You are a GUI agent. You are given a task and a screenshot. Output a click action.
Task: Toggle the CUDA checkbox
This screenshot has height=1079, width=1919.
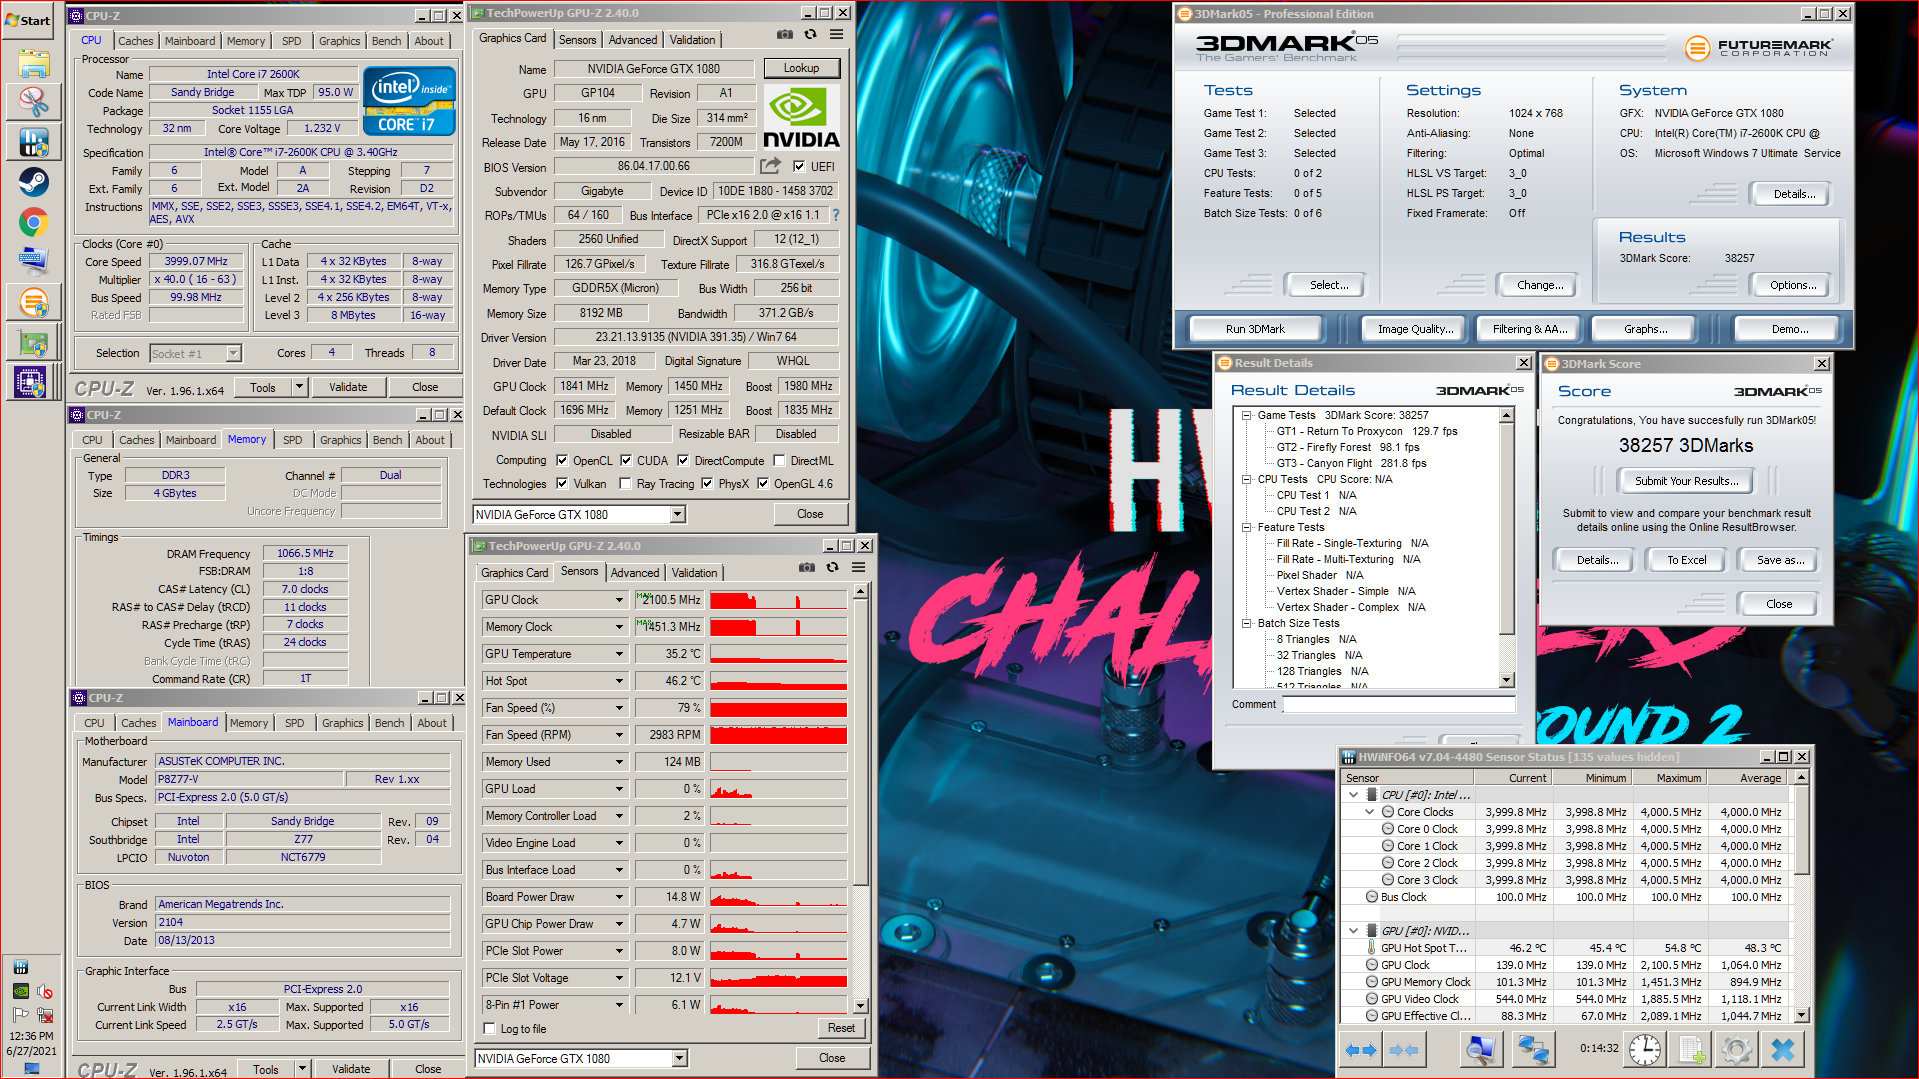(x=626, y=461)
